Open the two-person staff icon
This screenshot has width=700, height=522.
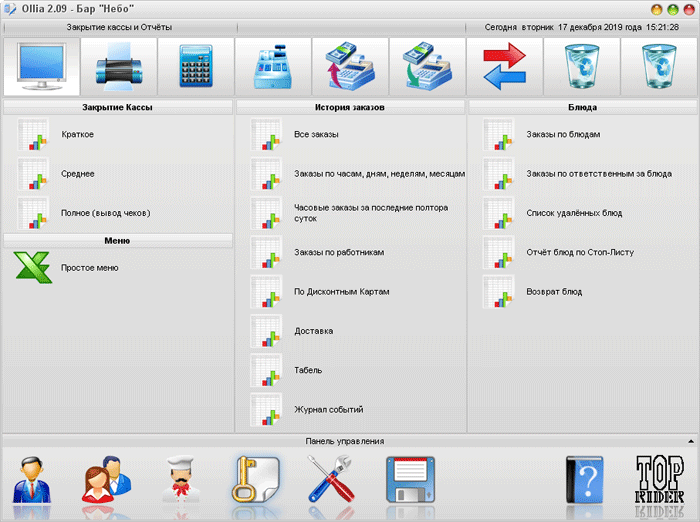pos(106,480)
